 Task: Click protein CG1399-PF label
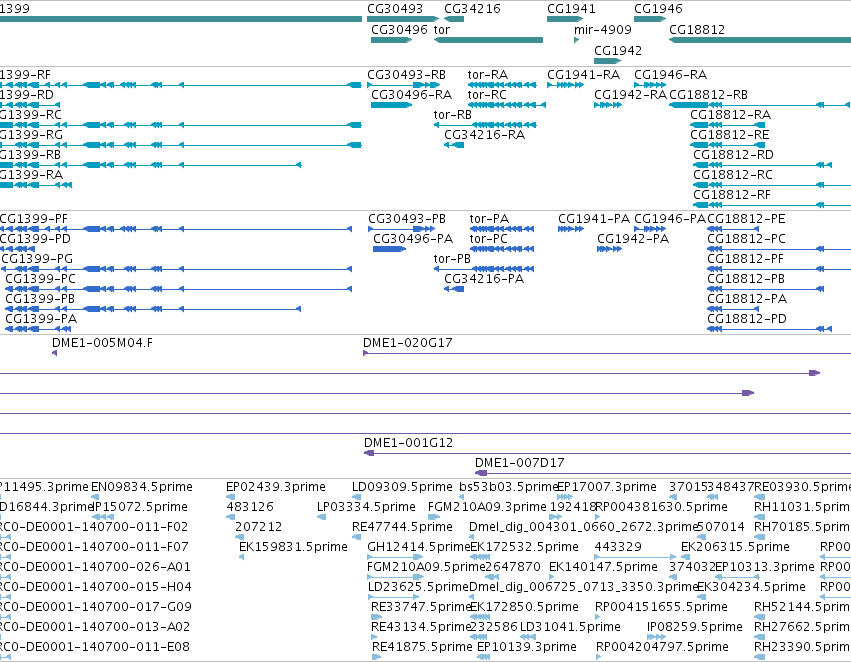pos(34,219)
